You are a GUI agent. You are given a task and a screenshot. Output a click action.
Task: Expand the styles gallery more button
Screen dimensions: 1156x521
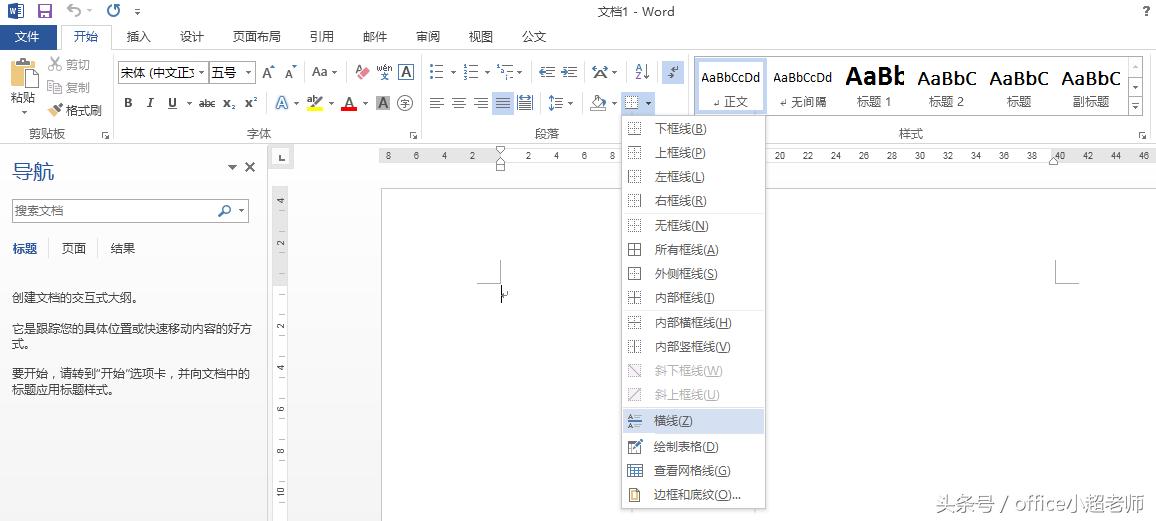[1136, 107]
